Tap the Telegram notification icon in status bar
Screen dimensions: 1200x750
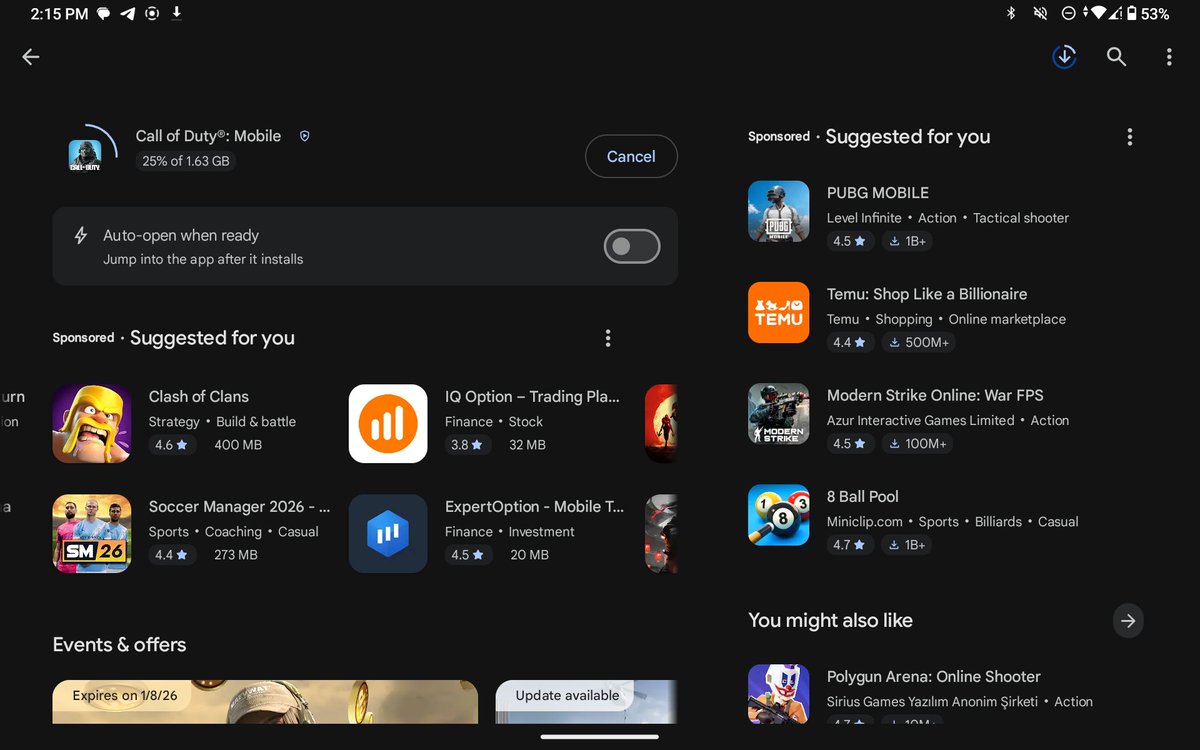click(128, 14)
